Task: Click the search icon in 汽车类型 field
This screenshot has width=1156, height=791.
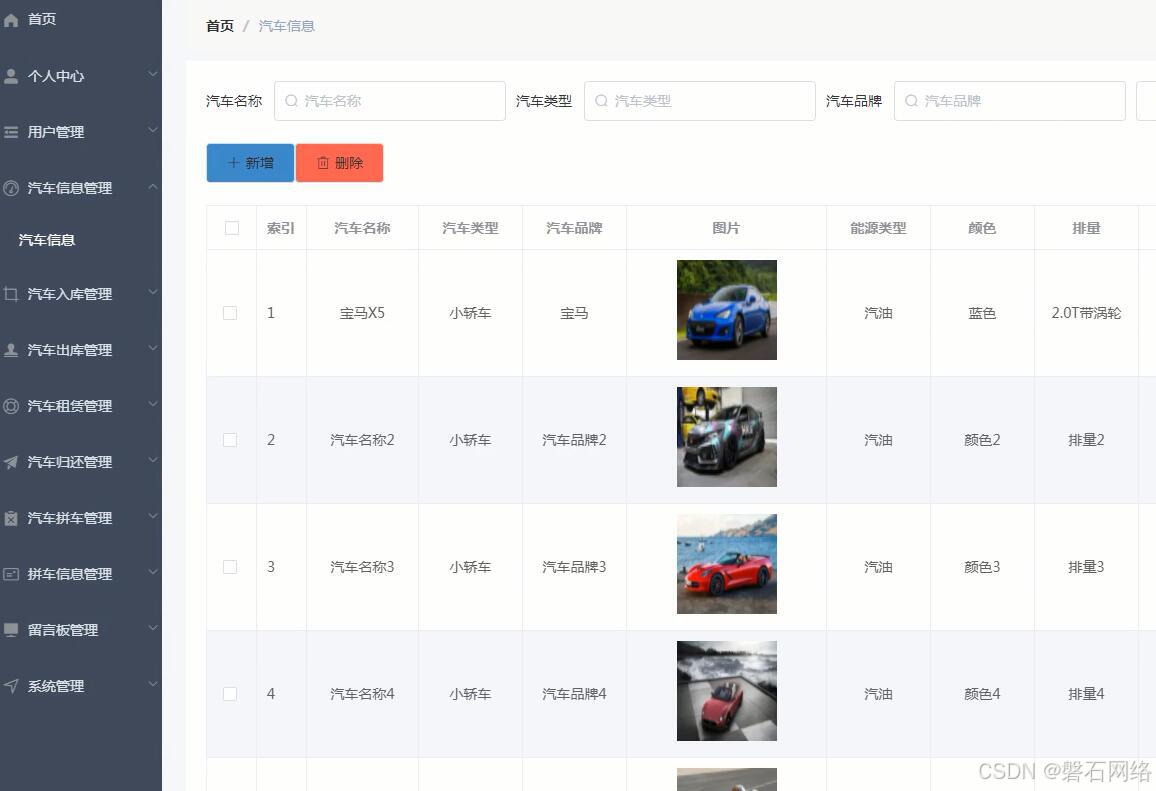Action: point(602,101)
